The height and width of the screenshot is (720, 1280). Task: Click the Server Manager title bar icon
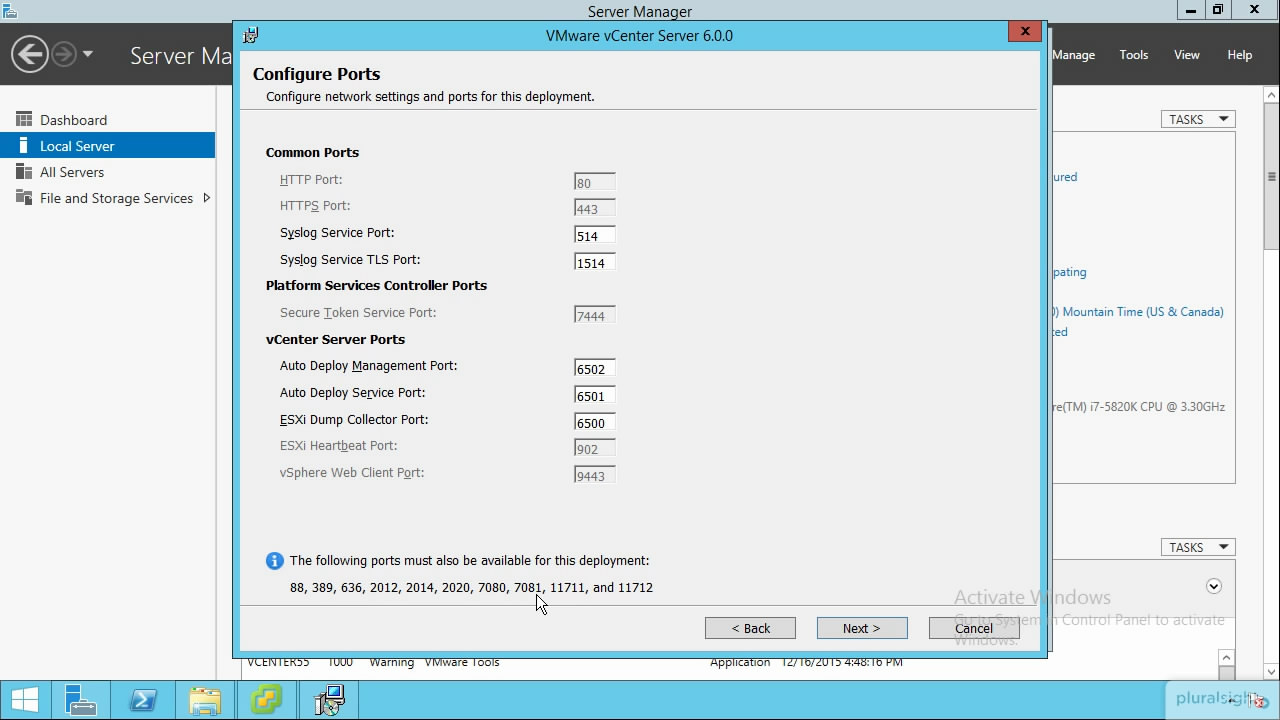10,11
